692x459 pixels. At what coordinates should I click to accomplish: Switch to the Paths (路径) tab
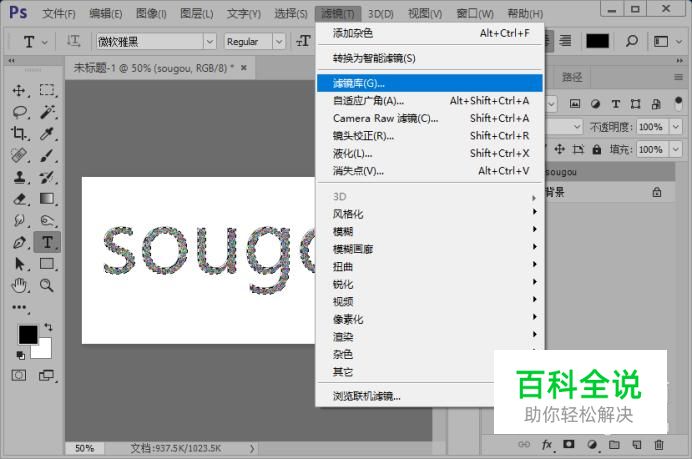[x=572, y=78]
